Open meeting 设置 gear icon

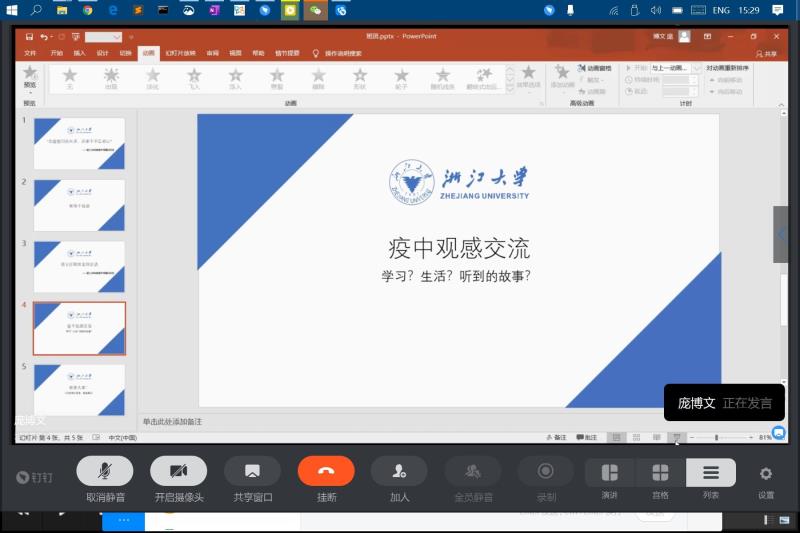(765, 474)
